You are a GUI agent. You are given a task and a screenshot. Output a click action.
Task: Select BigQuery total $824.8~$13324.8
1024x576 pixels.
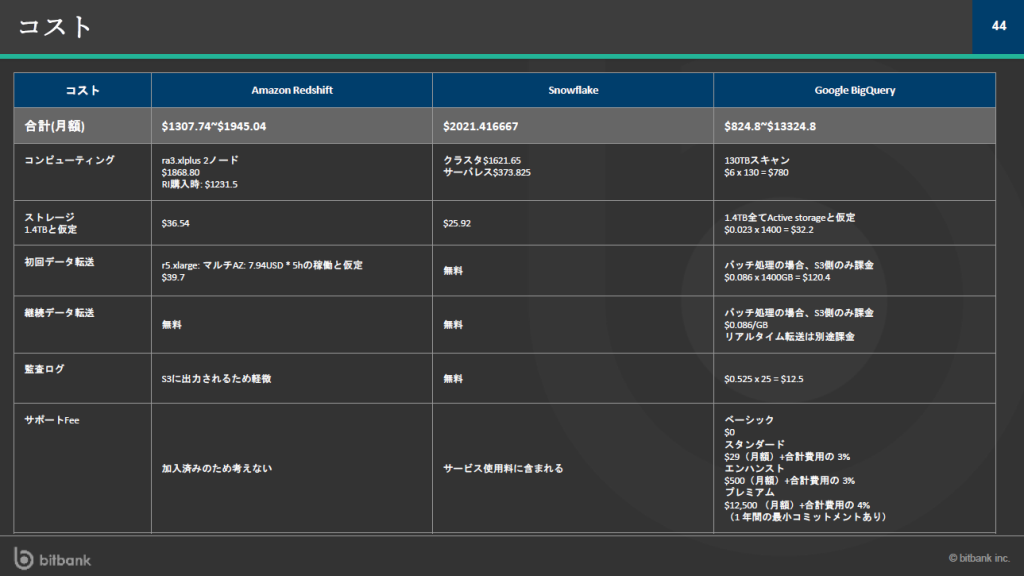(x=769, y=126)
